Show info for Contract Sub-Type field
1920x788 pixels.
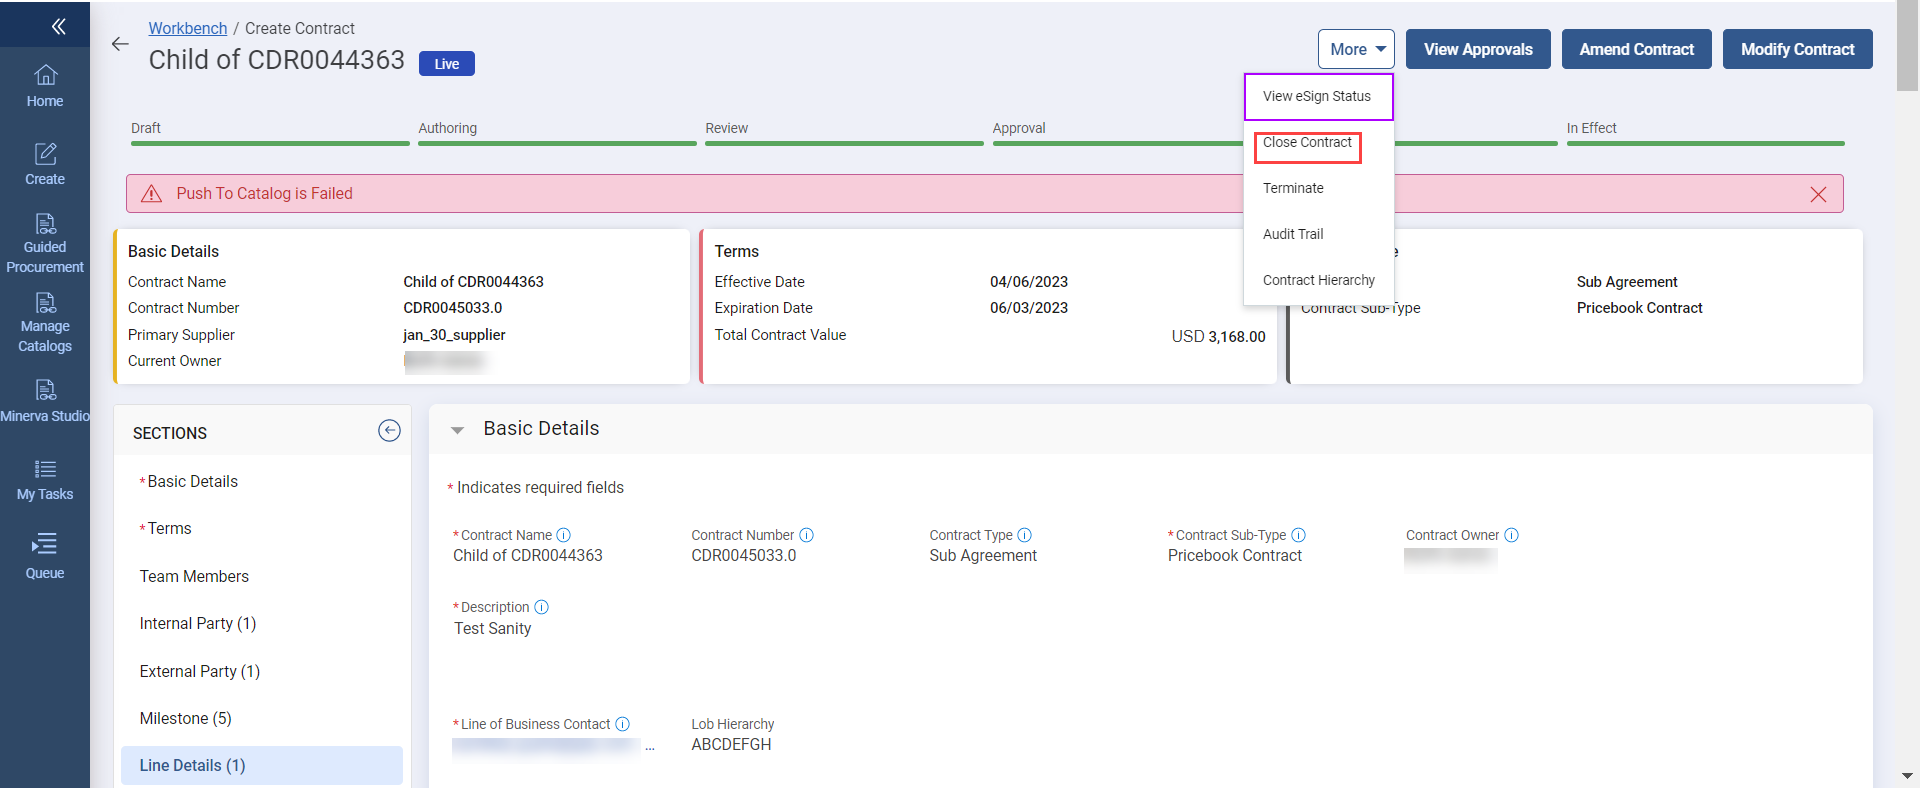click(x=1298, y=535)
